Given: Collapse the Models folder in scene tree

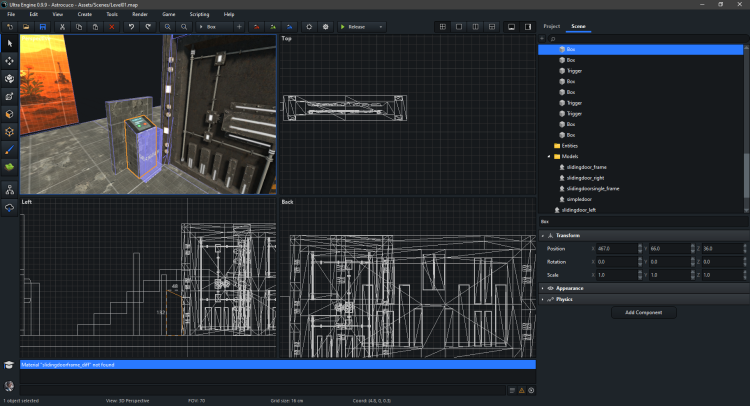Looking at the screenshot, I should click(x=548, y=156).
